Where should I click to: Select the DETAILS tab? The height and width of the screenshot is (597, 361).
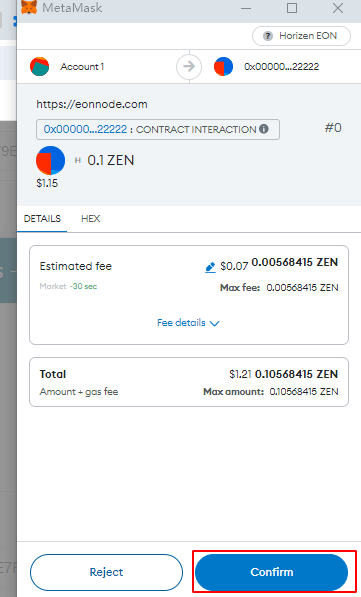point(42,219)
